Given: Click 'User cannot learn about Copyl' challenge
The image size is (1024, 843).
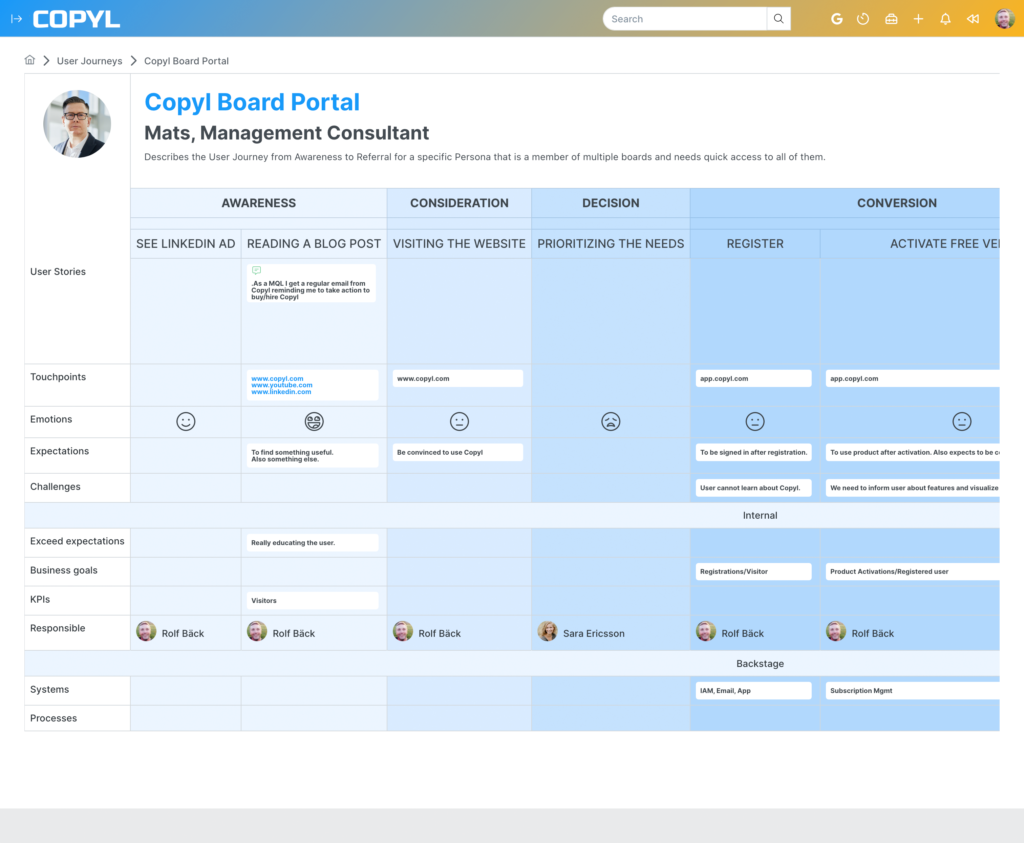Looking at the screenshot, I should point(754,488).
